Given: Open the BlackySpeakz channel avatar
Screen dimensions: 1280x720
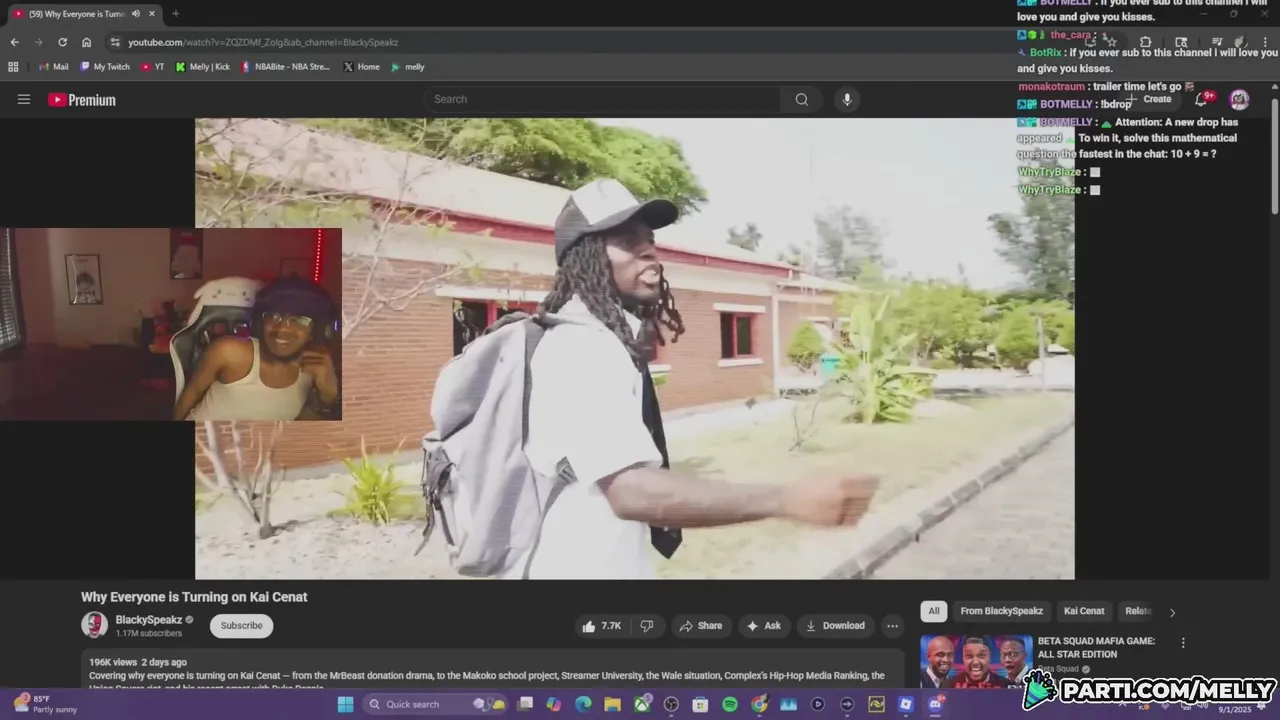Looking at the screenshot, I should tap(94, 625).
